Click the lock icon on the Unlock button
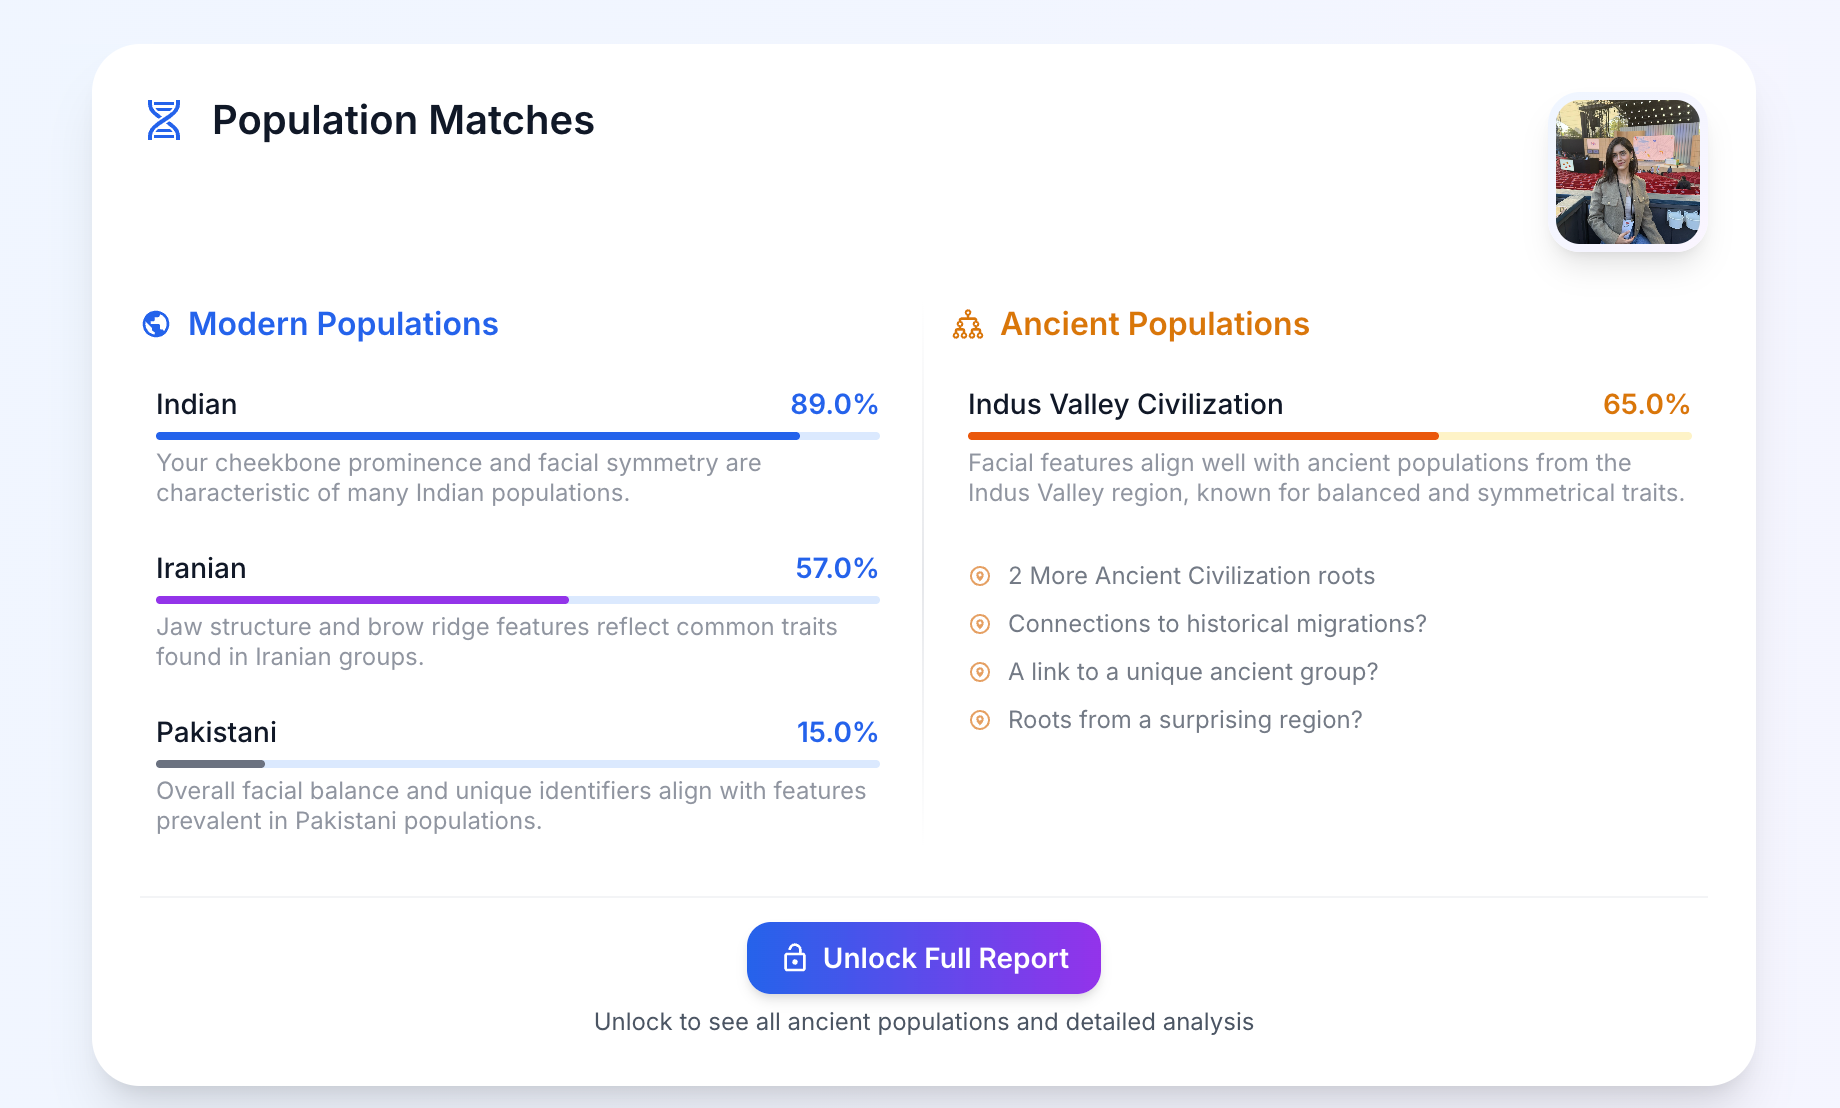1840x1108 pixels. 795,958
